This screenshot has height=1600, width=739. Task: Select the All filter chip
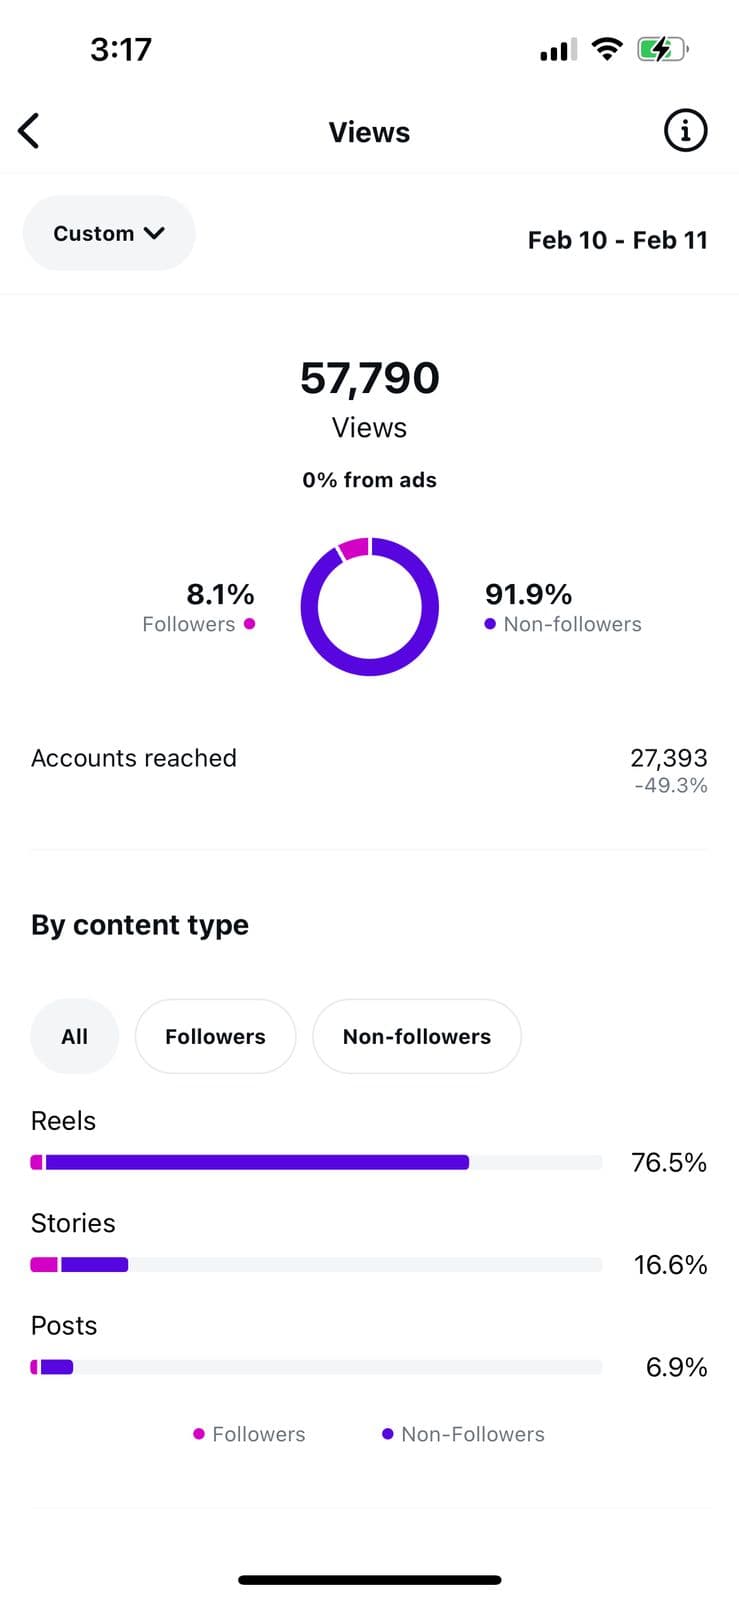[75, 1036]
